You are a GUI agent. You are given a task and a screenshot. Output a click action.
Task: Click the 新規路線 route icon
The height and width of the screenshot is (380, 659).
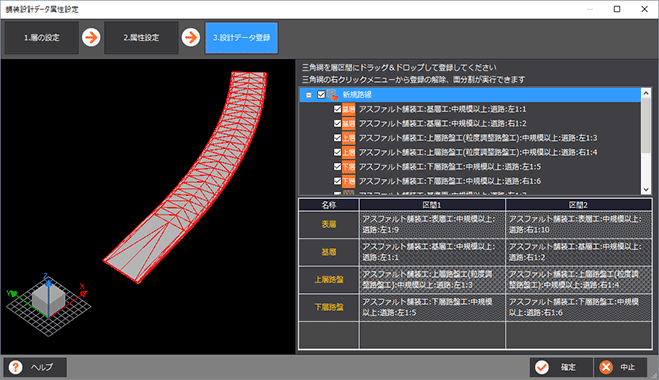click(332, 95)
